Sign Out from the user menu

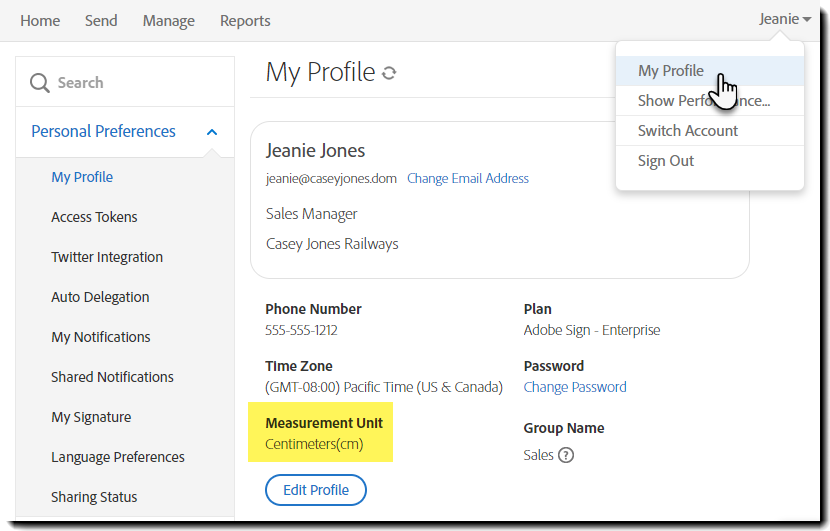[666, 161]
